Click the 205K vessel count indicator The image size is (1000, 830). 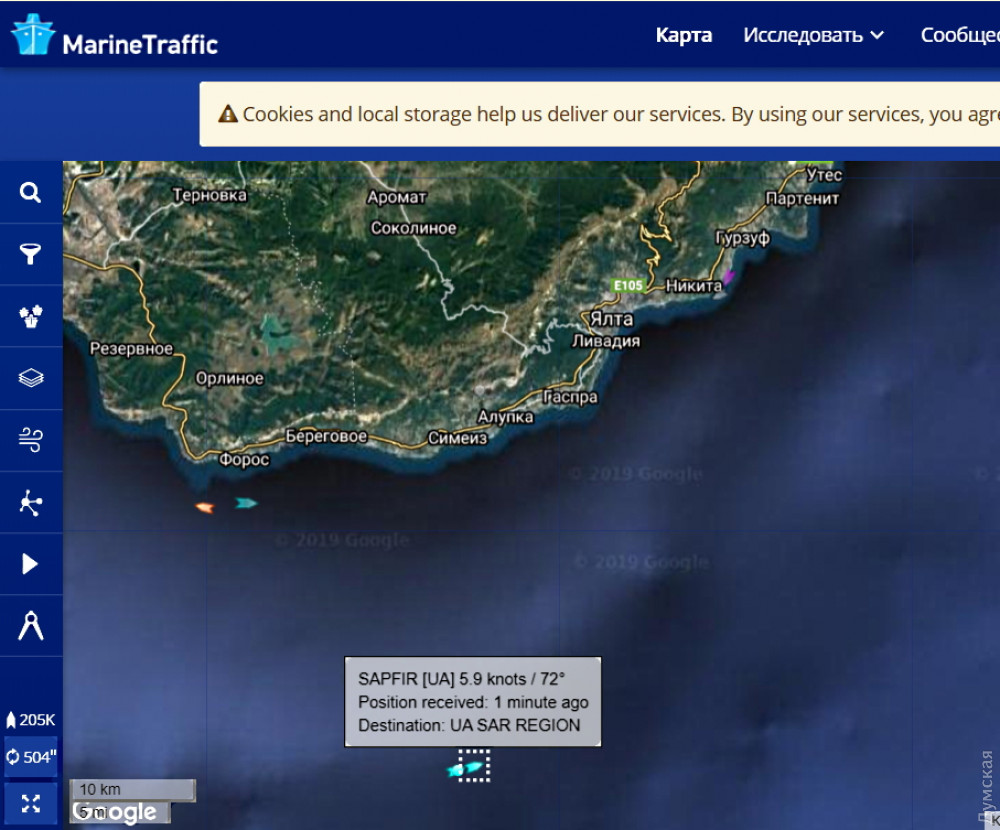31,720
